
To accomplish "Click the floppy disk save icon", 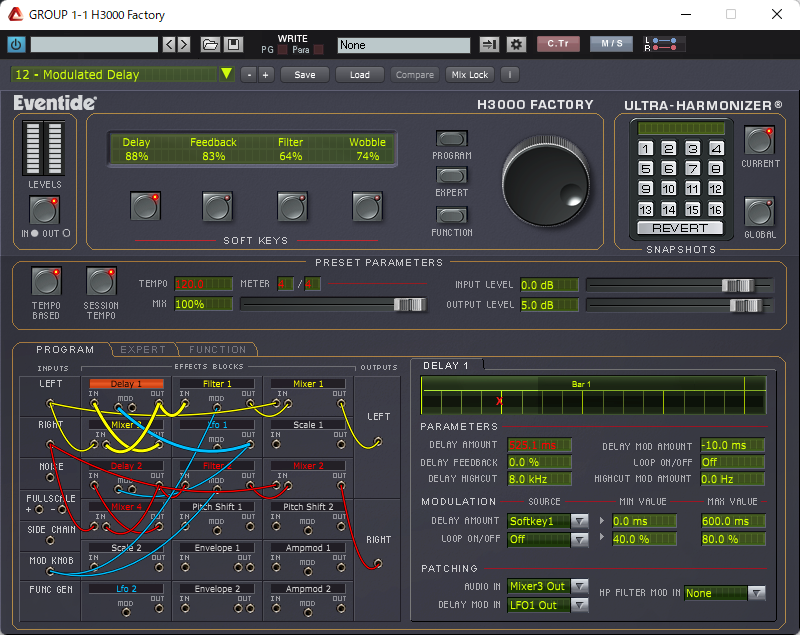I will tap(234, 44).
